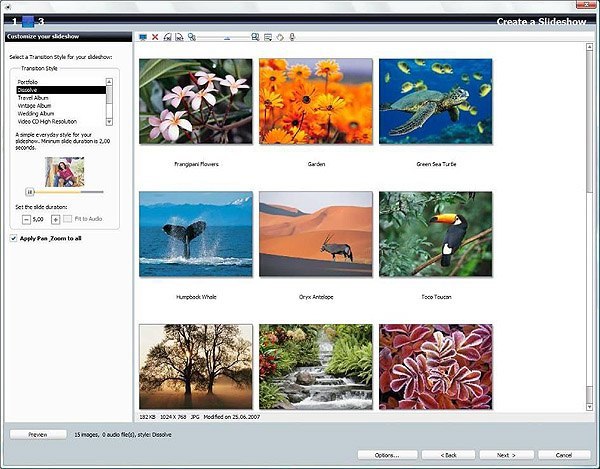This screenshot has height=469, width=600.
Task: Decrease slide duration with minus button
Action: point(26,218)
